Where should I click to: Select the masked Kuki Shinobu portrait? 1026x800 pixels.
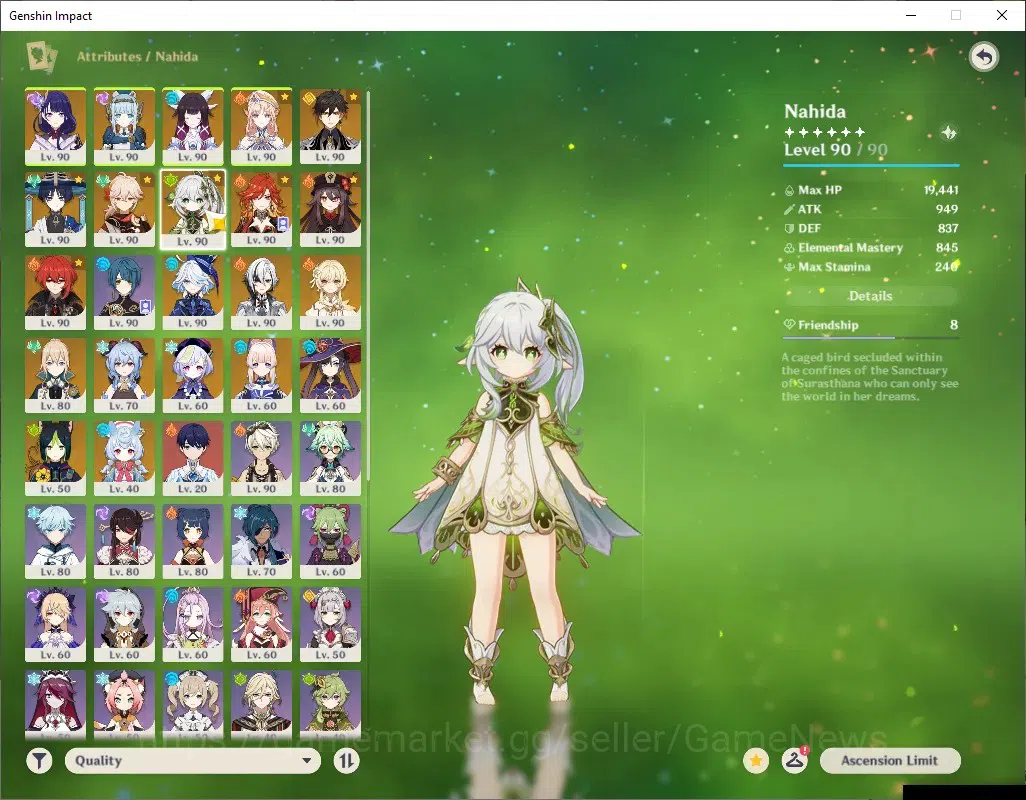point(330,542)
